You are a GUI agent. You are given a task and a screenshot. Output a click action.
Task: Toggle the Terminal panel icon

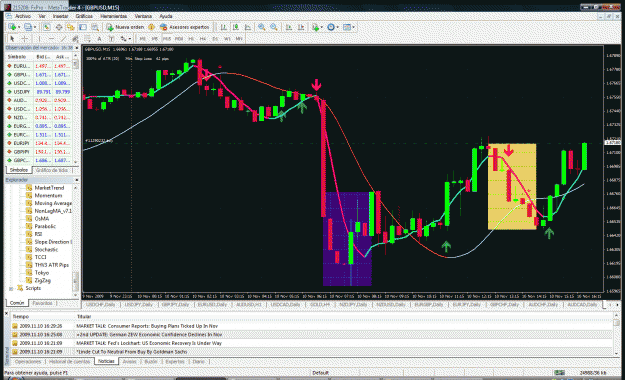click(x=83, y=27)
